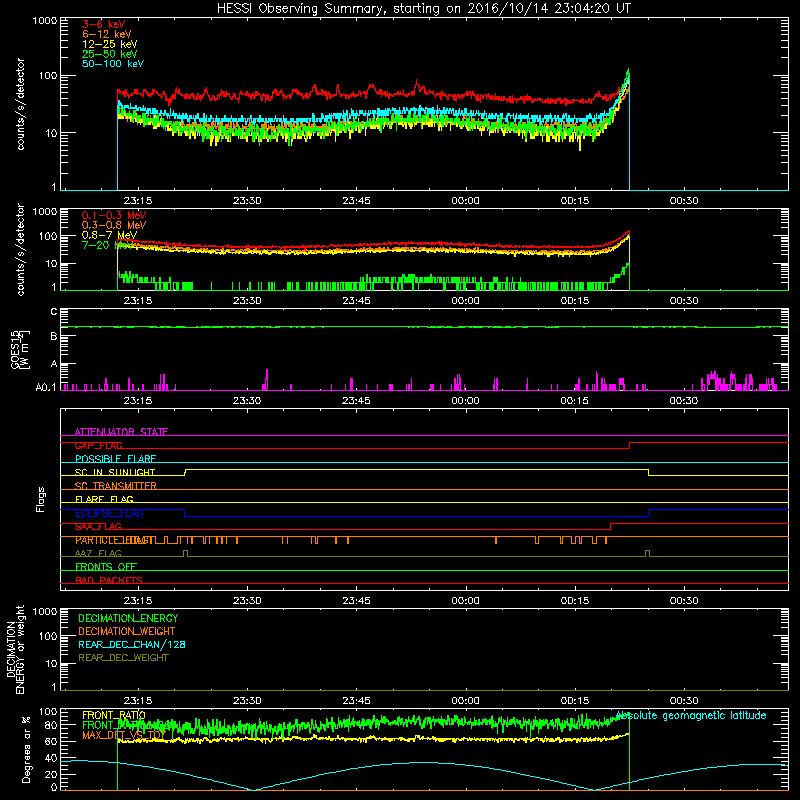The height and width of the screenshot is (800, 800).
Task: Click the 0.3-0.8 MeV legend label
Action: pos(114,225)
